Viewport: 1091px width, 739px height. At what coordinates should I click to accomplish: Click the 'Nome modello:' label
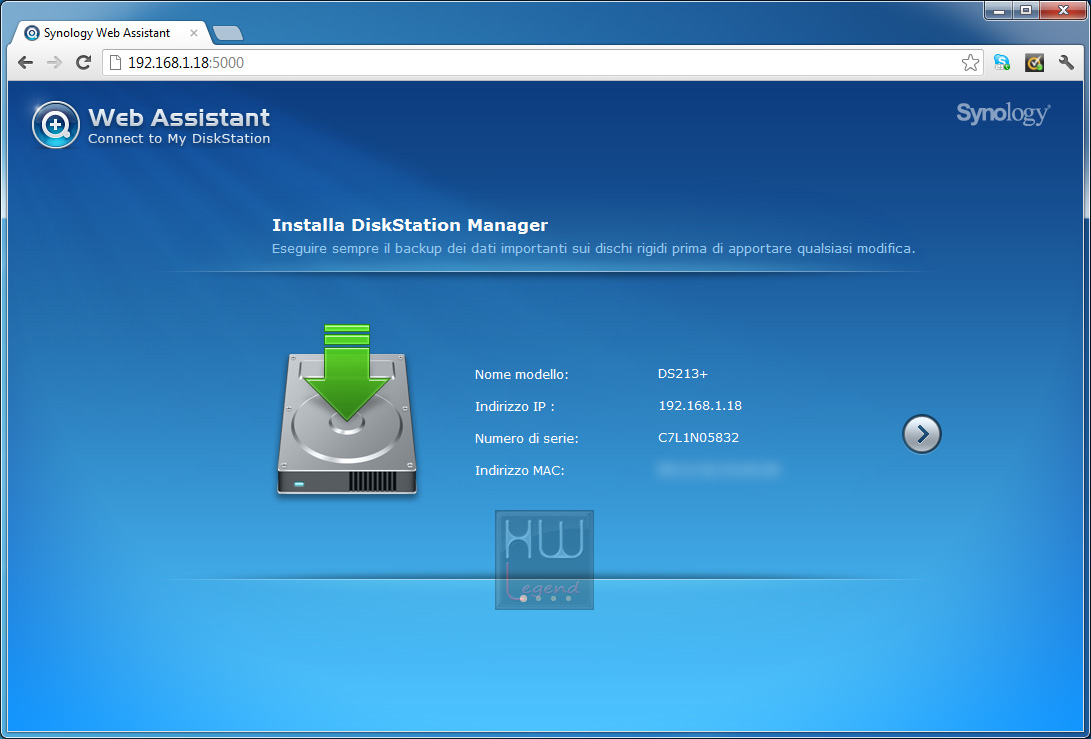[x=522, y=374]
